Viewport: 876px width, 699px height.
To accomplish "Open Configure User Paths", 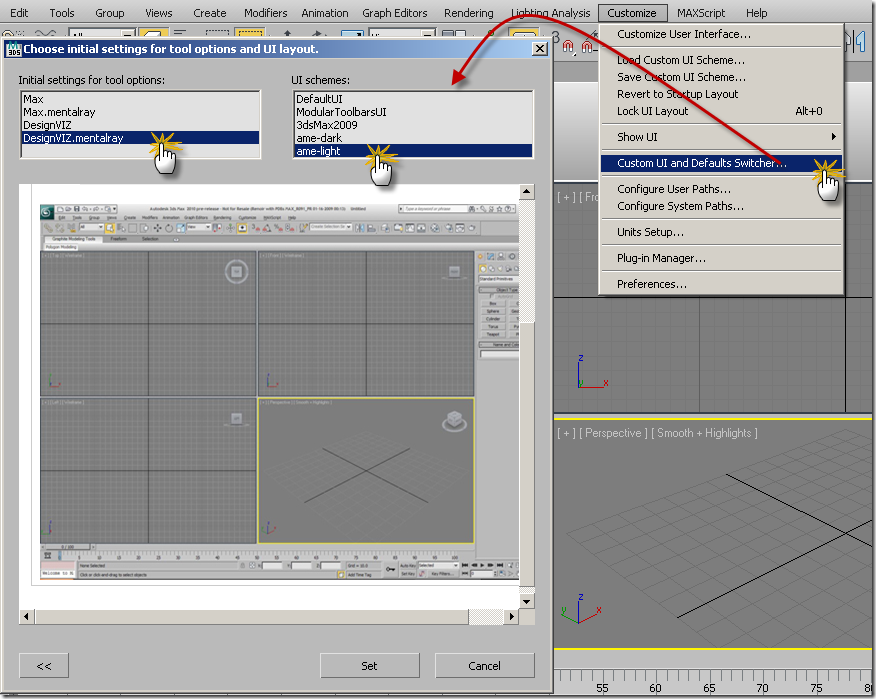I will [x=721, y=189].
